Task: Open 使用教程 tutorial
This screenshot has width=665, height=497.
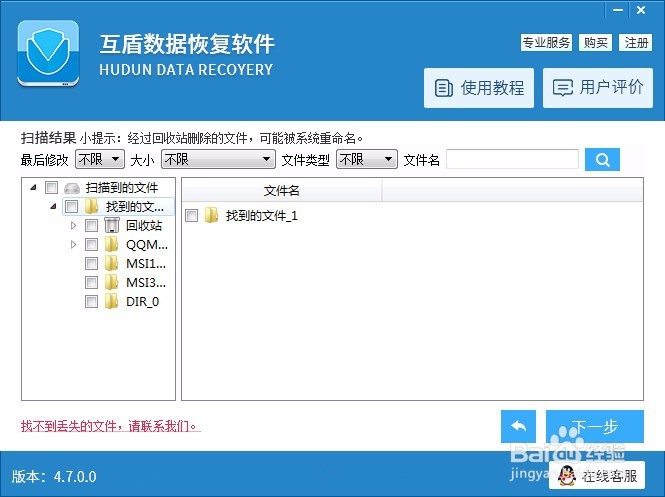Action: [x=479, y=88]
